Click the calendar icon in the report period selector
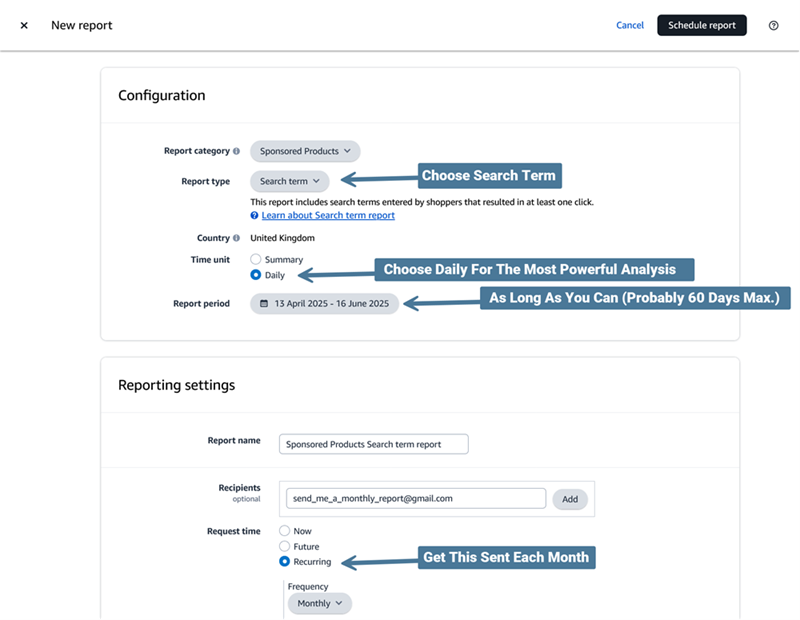Viewport: 800px width, 620px height. 263,303
